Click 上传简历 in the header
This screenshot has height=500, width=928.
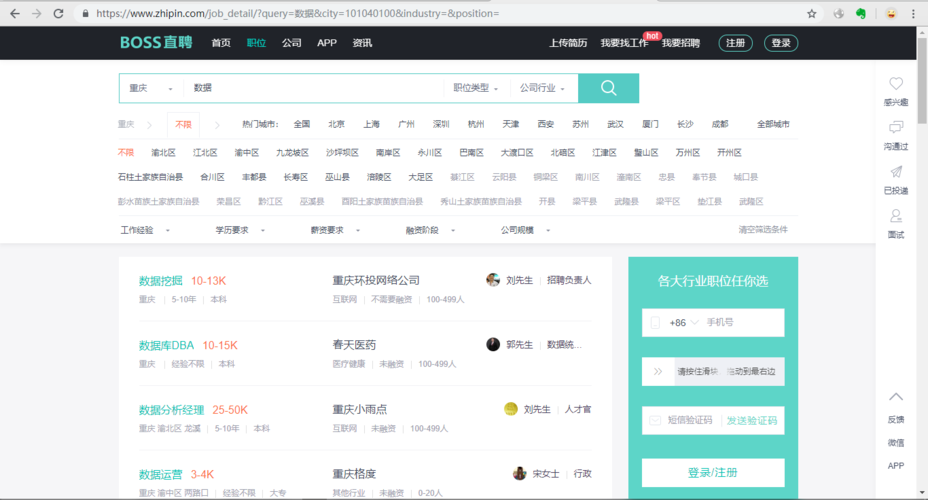click(x=568, y=43)
